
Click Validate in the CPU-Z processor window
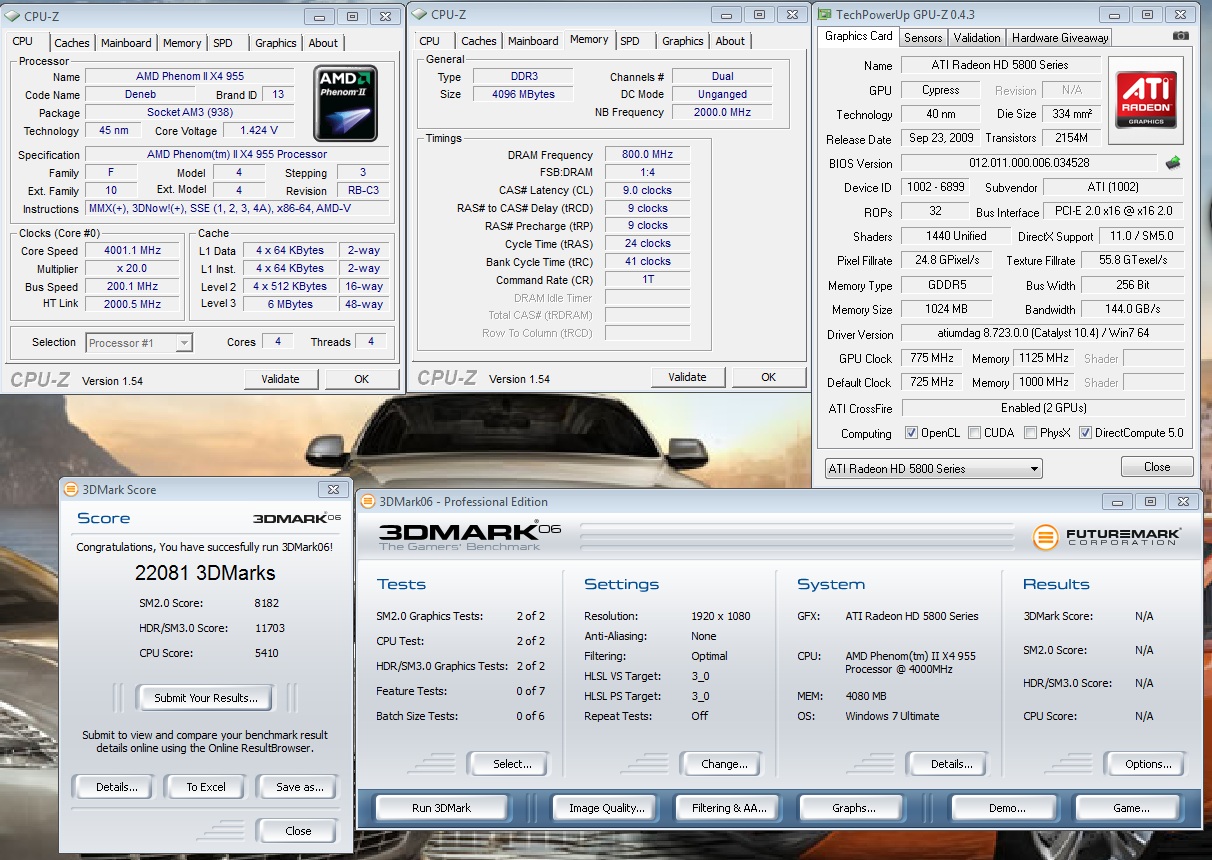[x=280, y=379]
